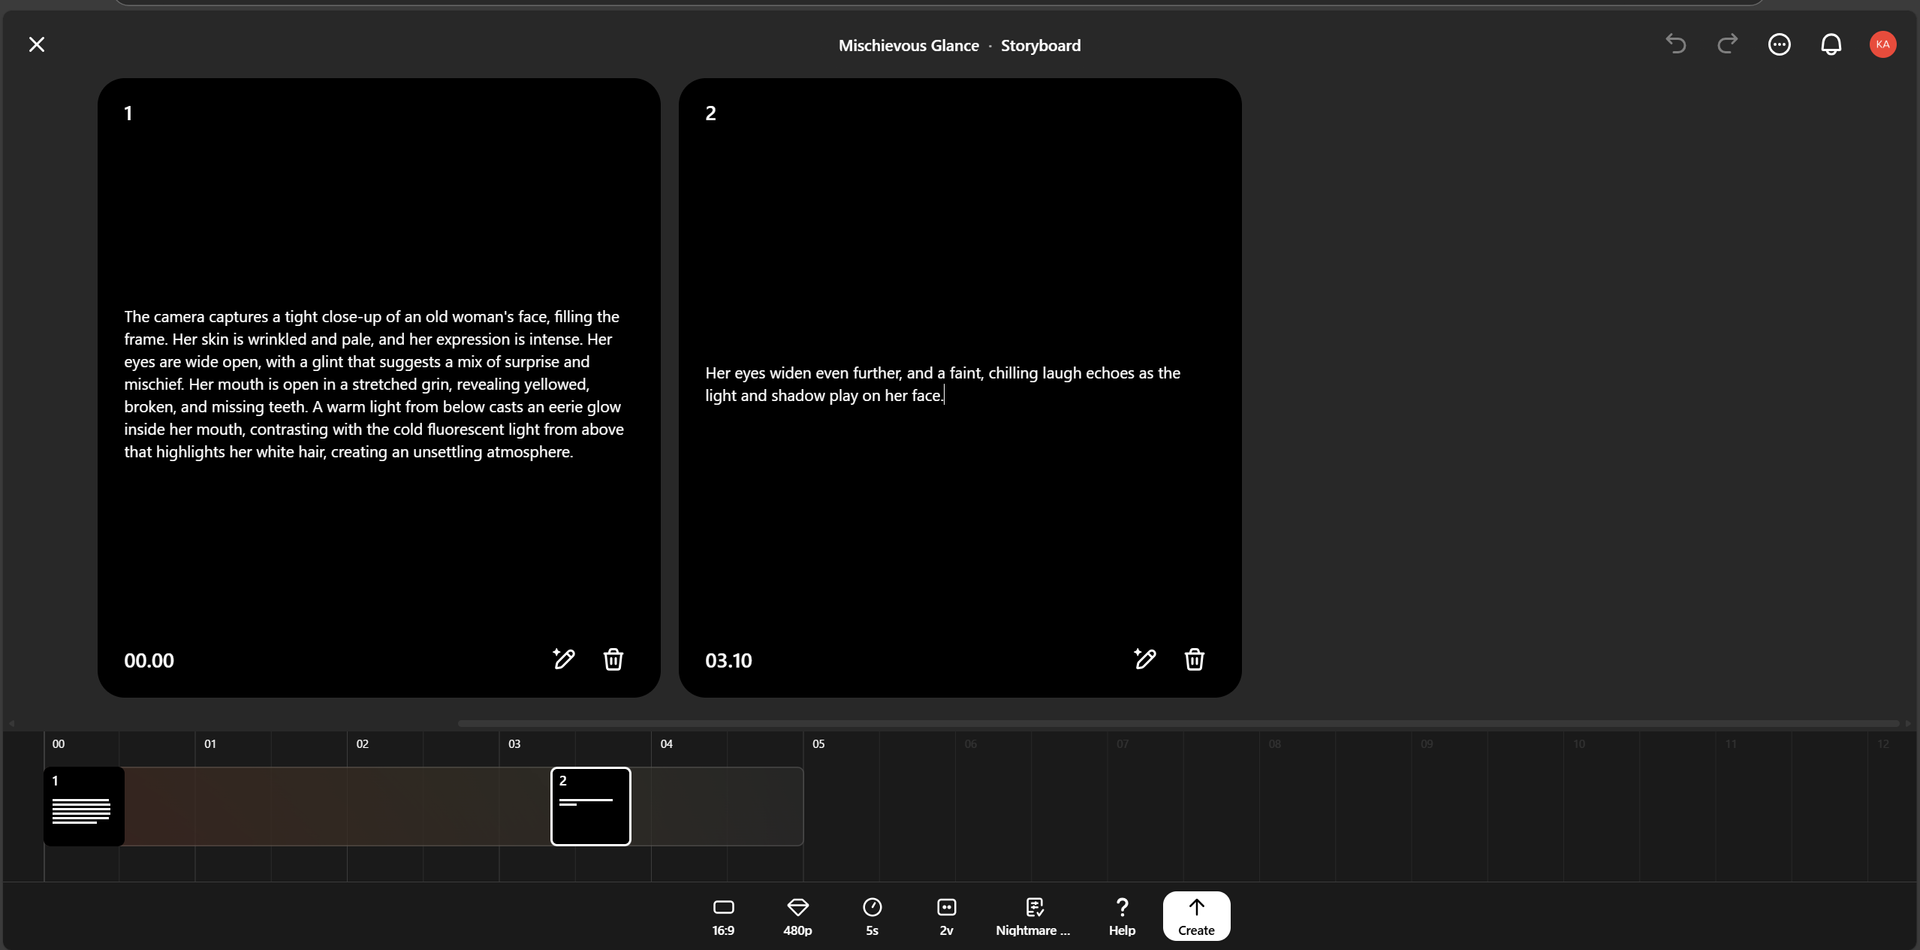Click the description text of card 2
Screen dimensions: 1920x950
[942, 384]
